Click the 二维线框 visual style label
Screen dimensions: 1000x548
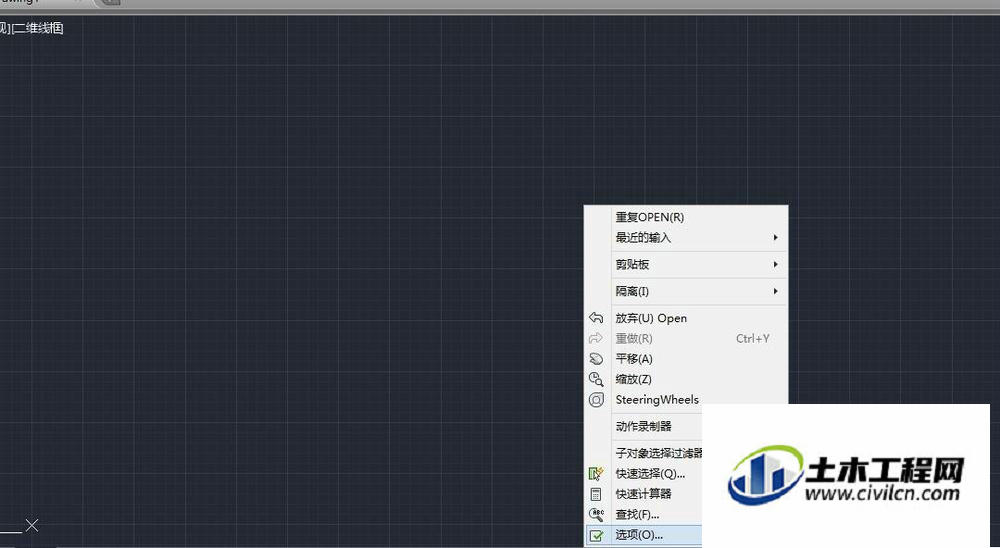[x=39, y=28]
